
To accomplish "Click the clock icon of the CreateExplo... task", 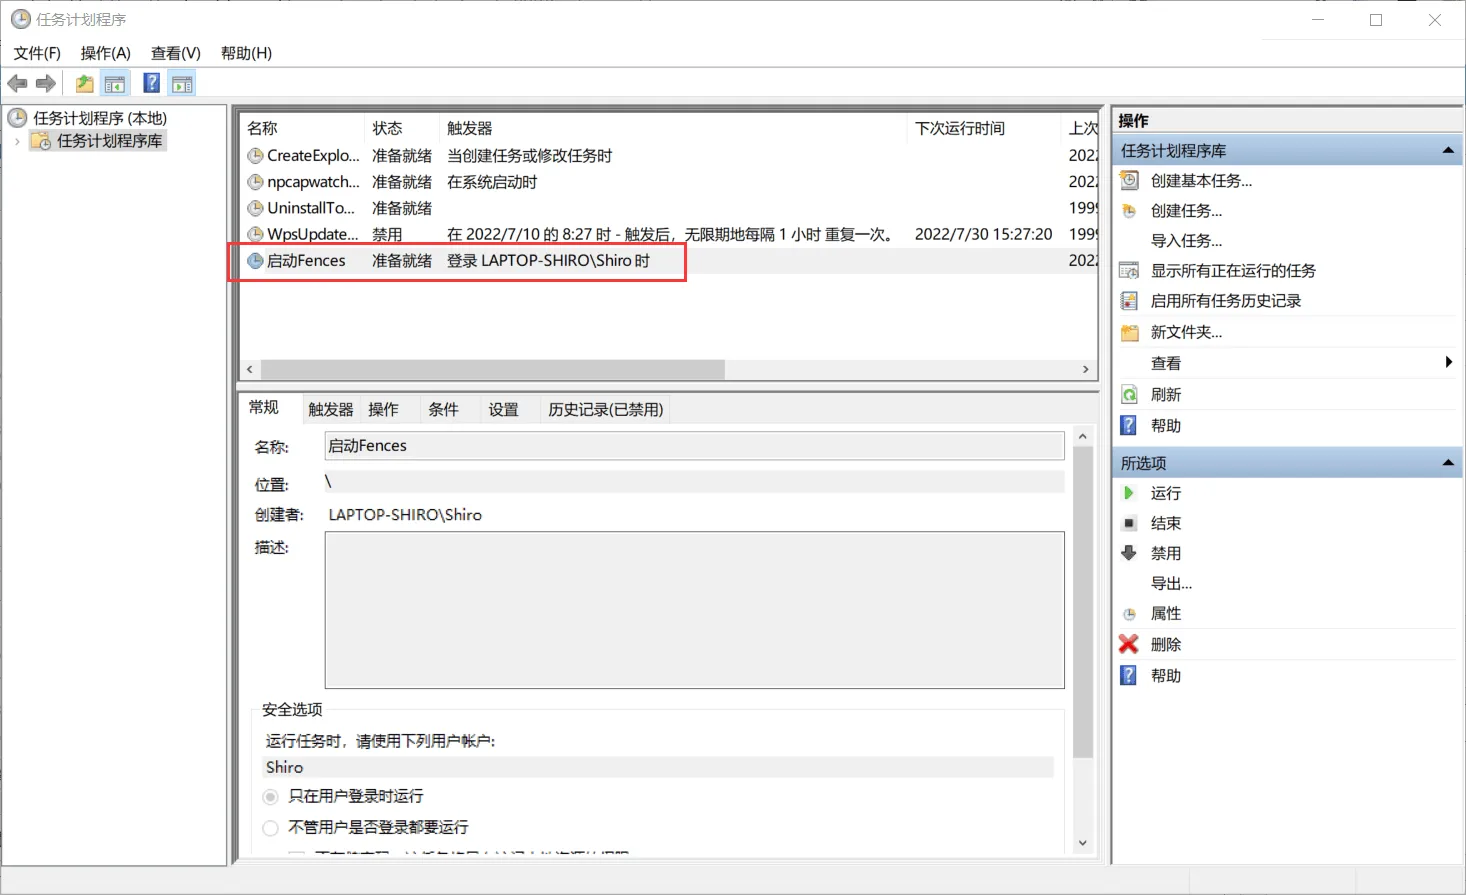I will pos(256,156).
